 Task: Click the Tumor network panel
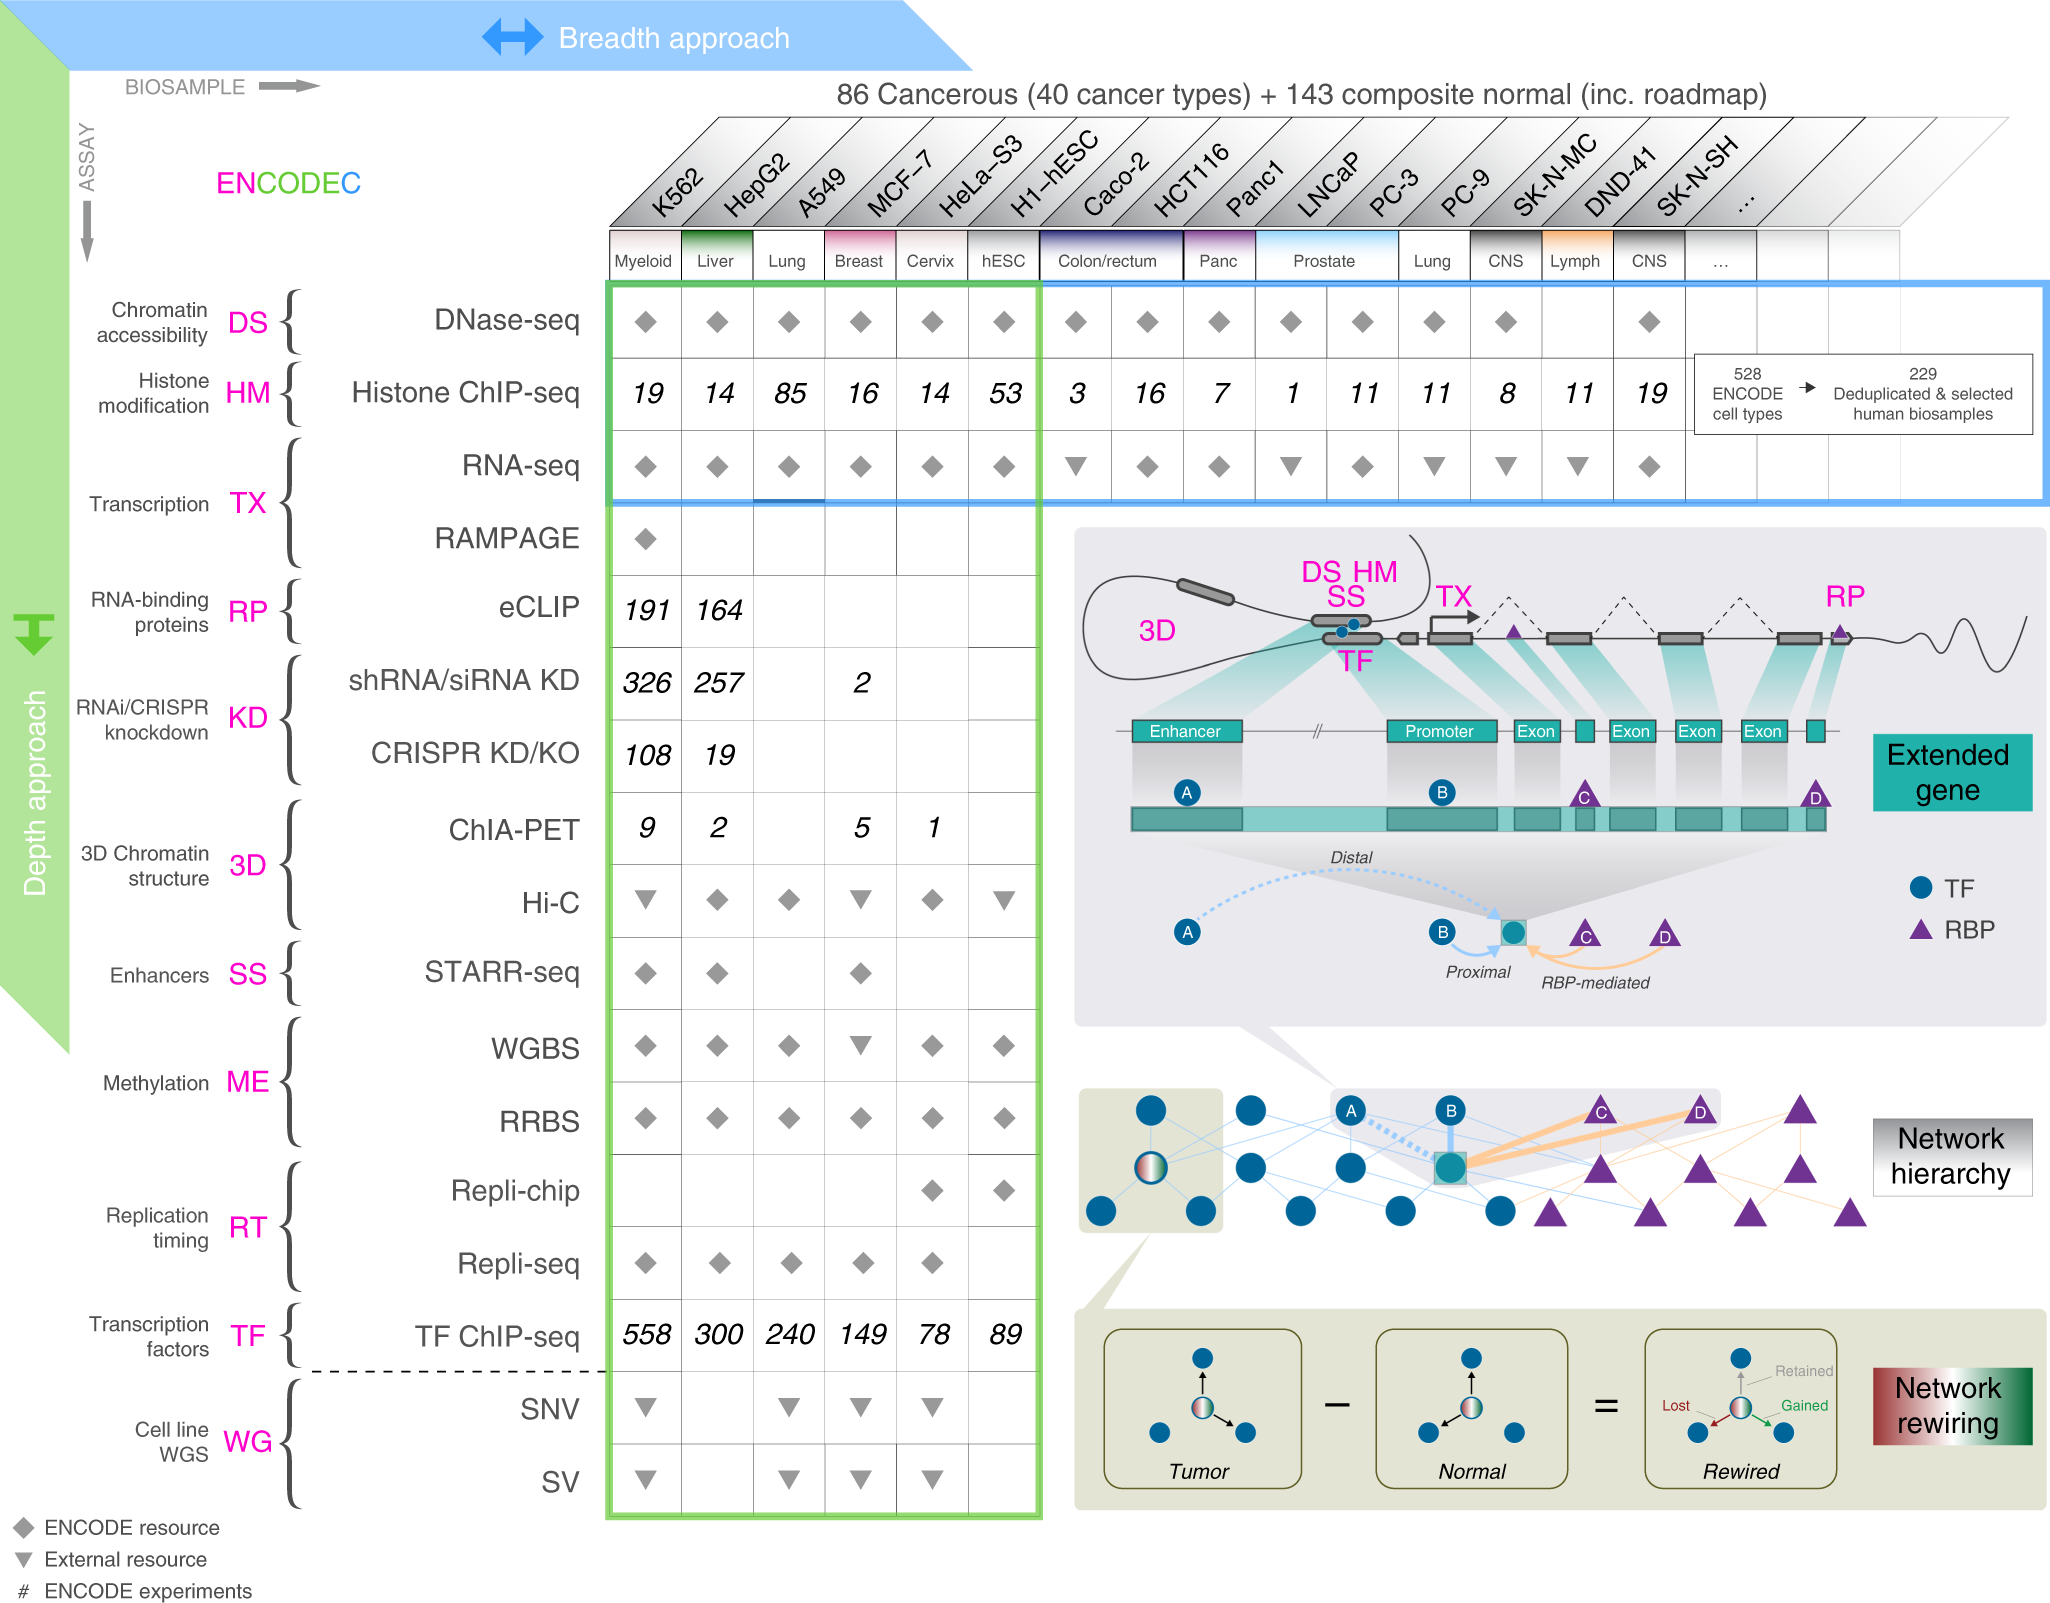coord(1201,1408)
